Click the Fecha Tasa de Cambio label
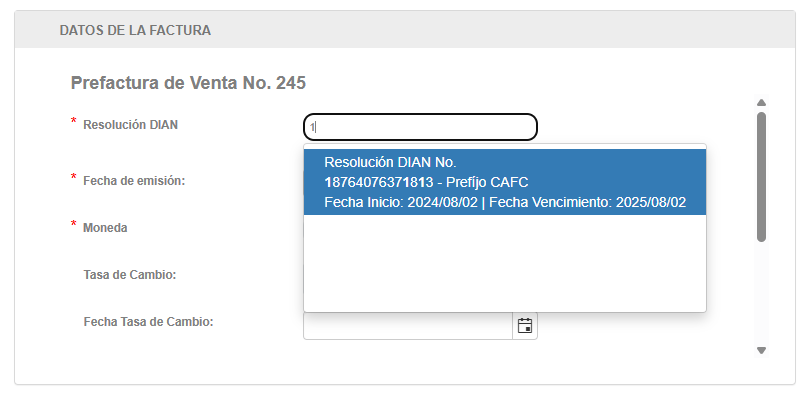Viewport: 812px width, 406px height. coord(149,322)
